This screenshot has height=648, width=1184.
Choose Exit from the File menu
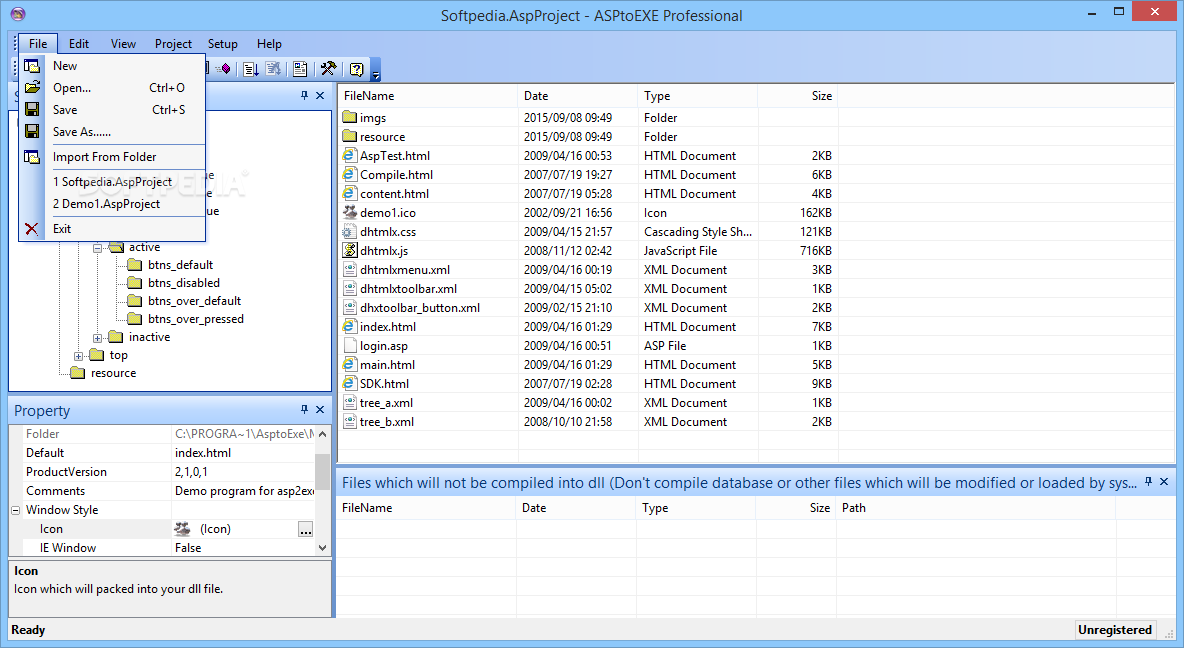[x=112, y=229]
